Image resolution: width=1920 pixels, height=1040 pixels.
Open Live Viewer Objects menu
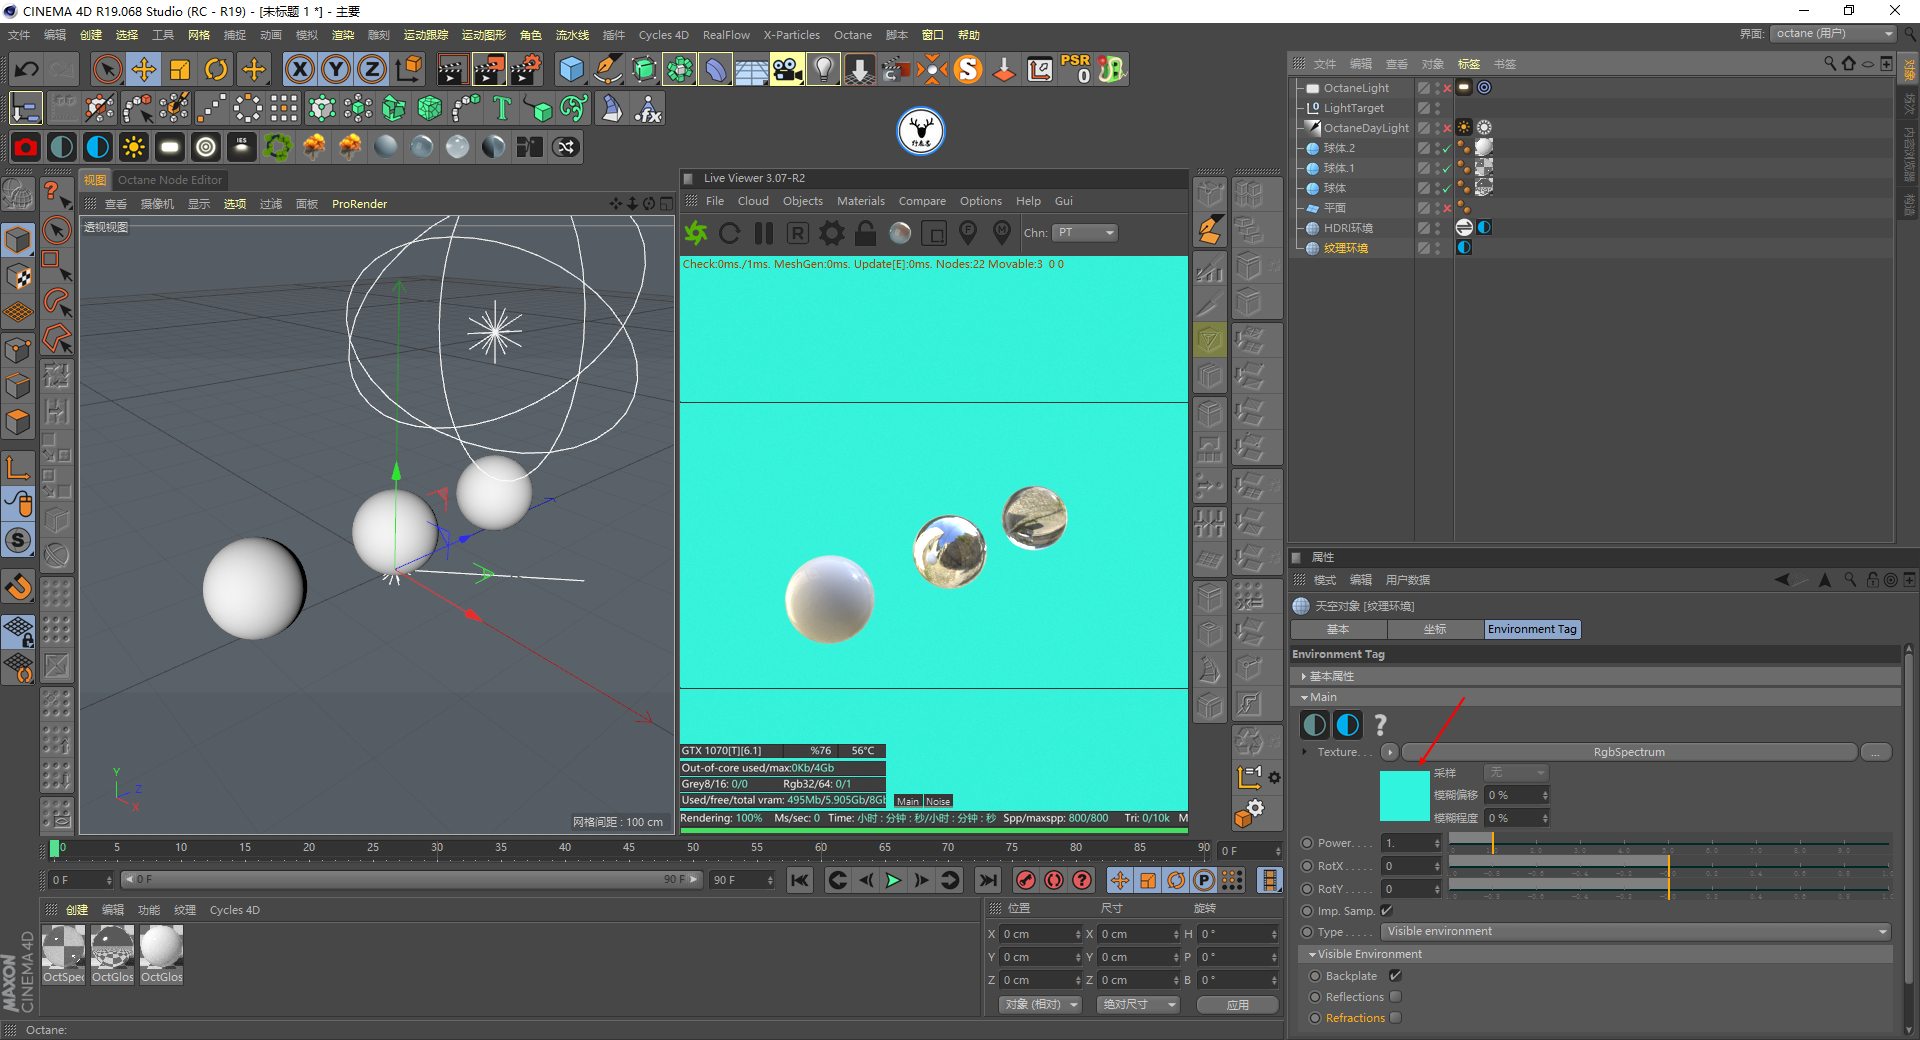[803, 201]
